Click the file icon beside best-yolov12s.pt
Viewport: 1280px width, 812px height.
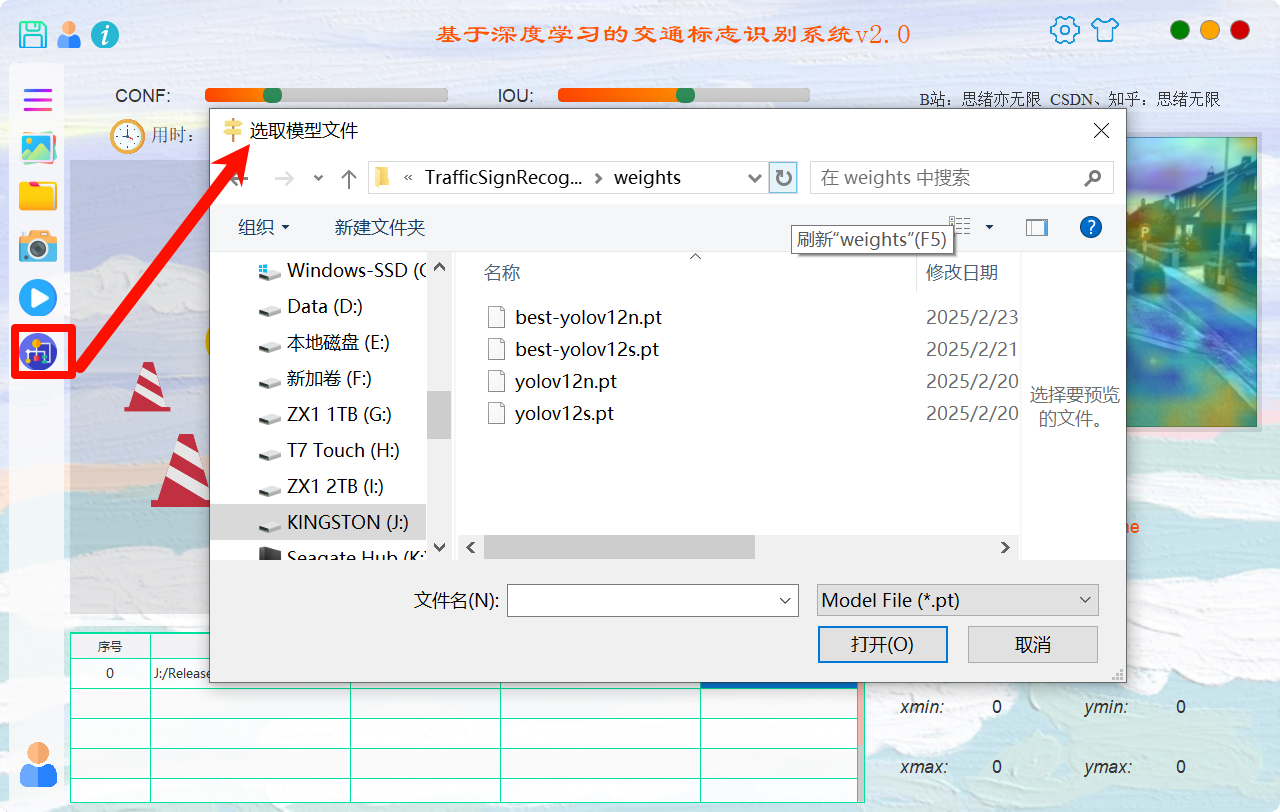pos(497,349)
